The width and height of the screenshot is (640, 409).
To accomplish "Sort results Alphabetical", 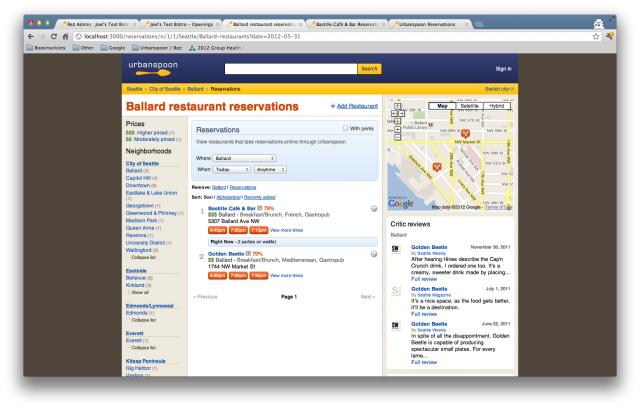I will point(229,197).
